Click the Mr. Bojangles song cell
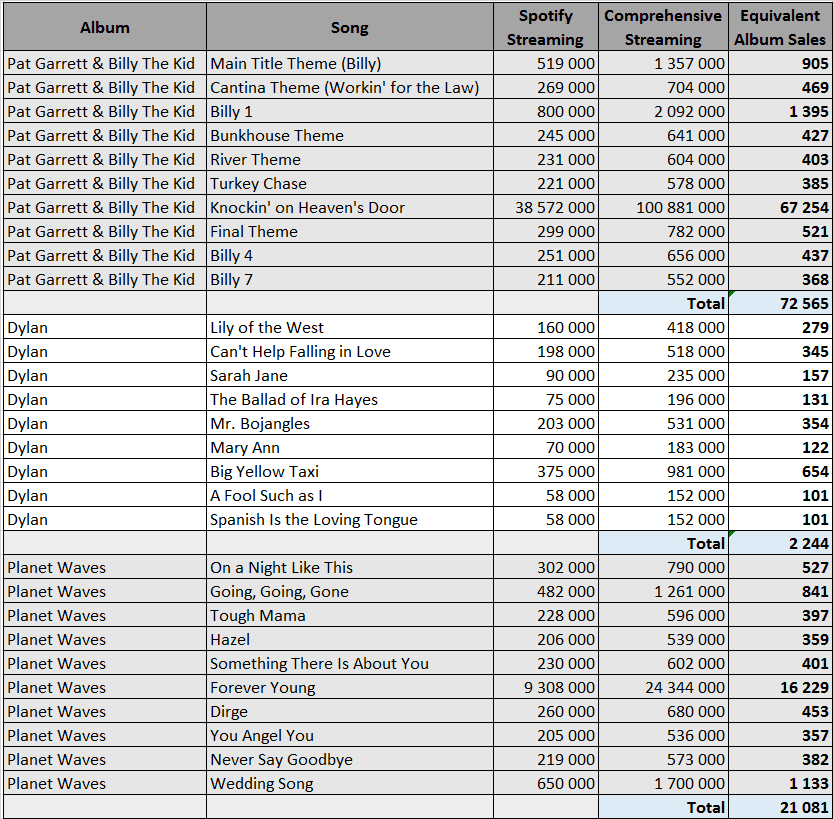 pos(350,424)
